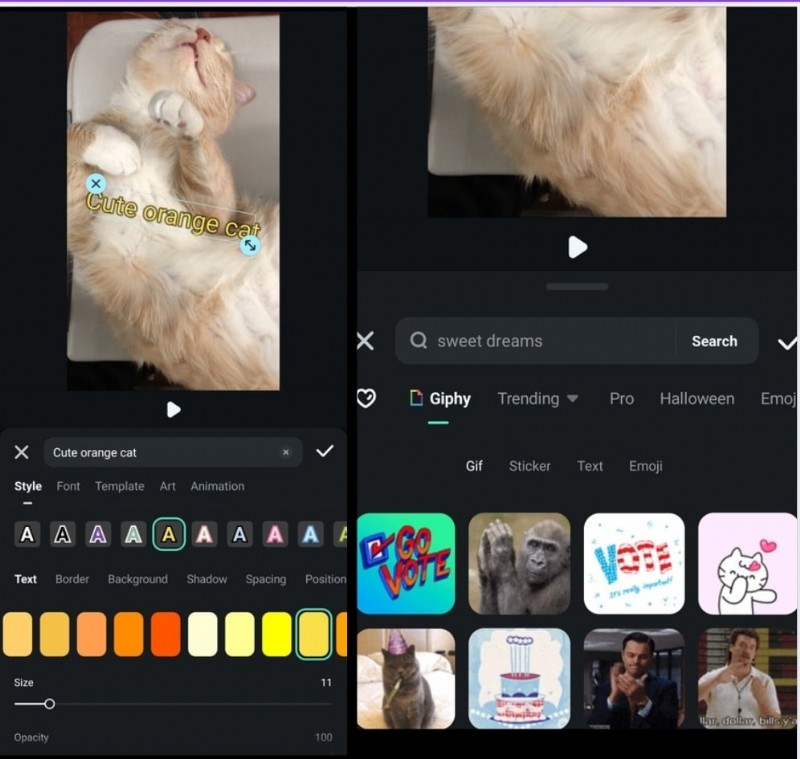Switch to the Font tab
This screenshot has height=759, width=800.
tap(68, 486)
